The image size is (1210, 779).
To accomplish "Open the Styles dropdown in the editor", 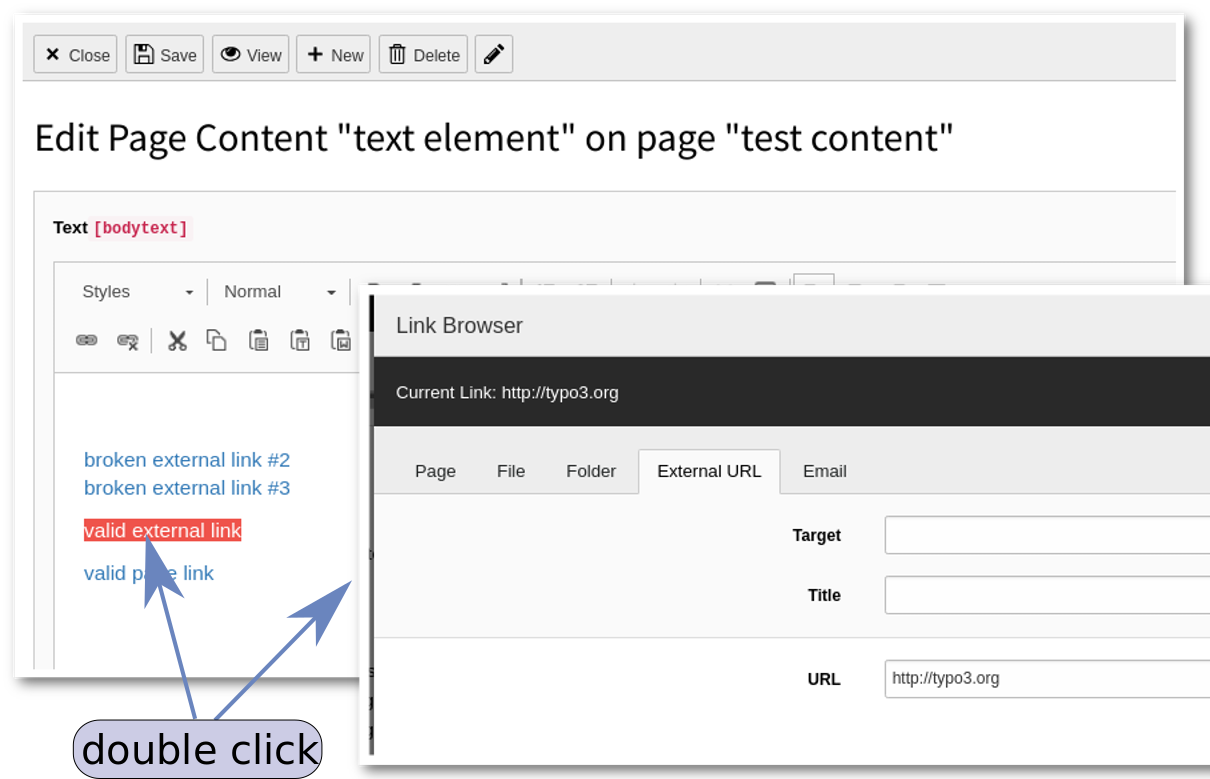I will (x=138, y=292).
